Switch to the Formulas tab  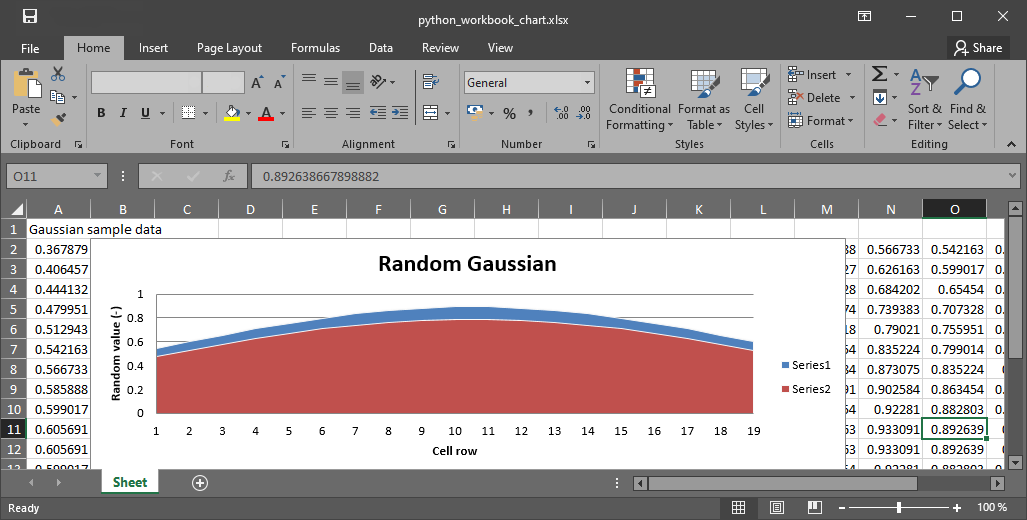pos(316,48)
